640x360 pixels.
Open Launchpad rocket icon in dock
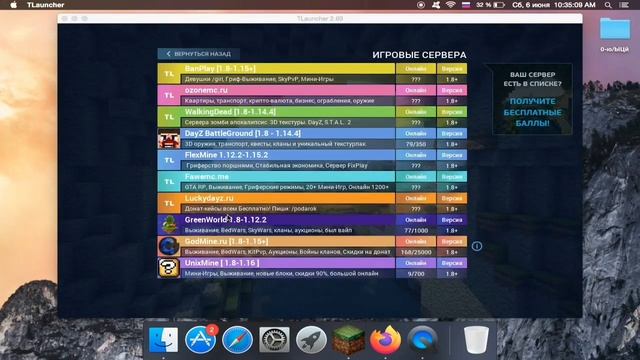pyautogui.click(x=311, y=340)
